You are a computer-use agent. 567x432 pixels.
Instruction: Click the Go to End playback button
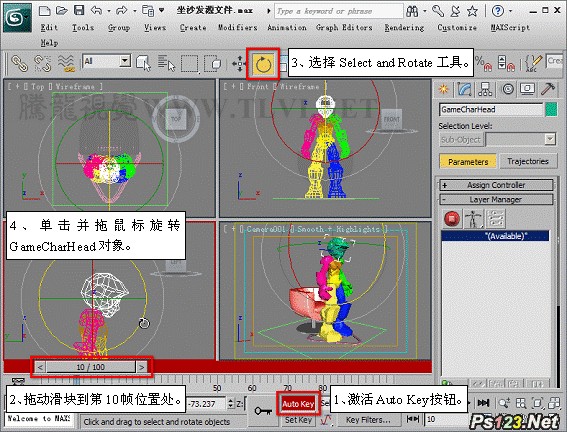click(x=483, y=402)
